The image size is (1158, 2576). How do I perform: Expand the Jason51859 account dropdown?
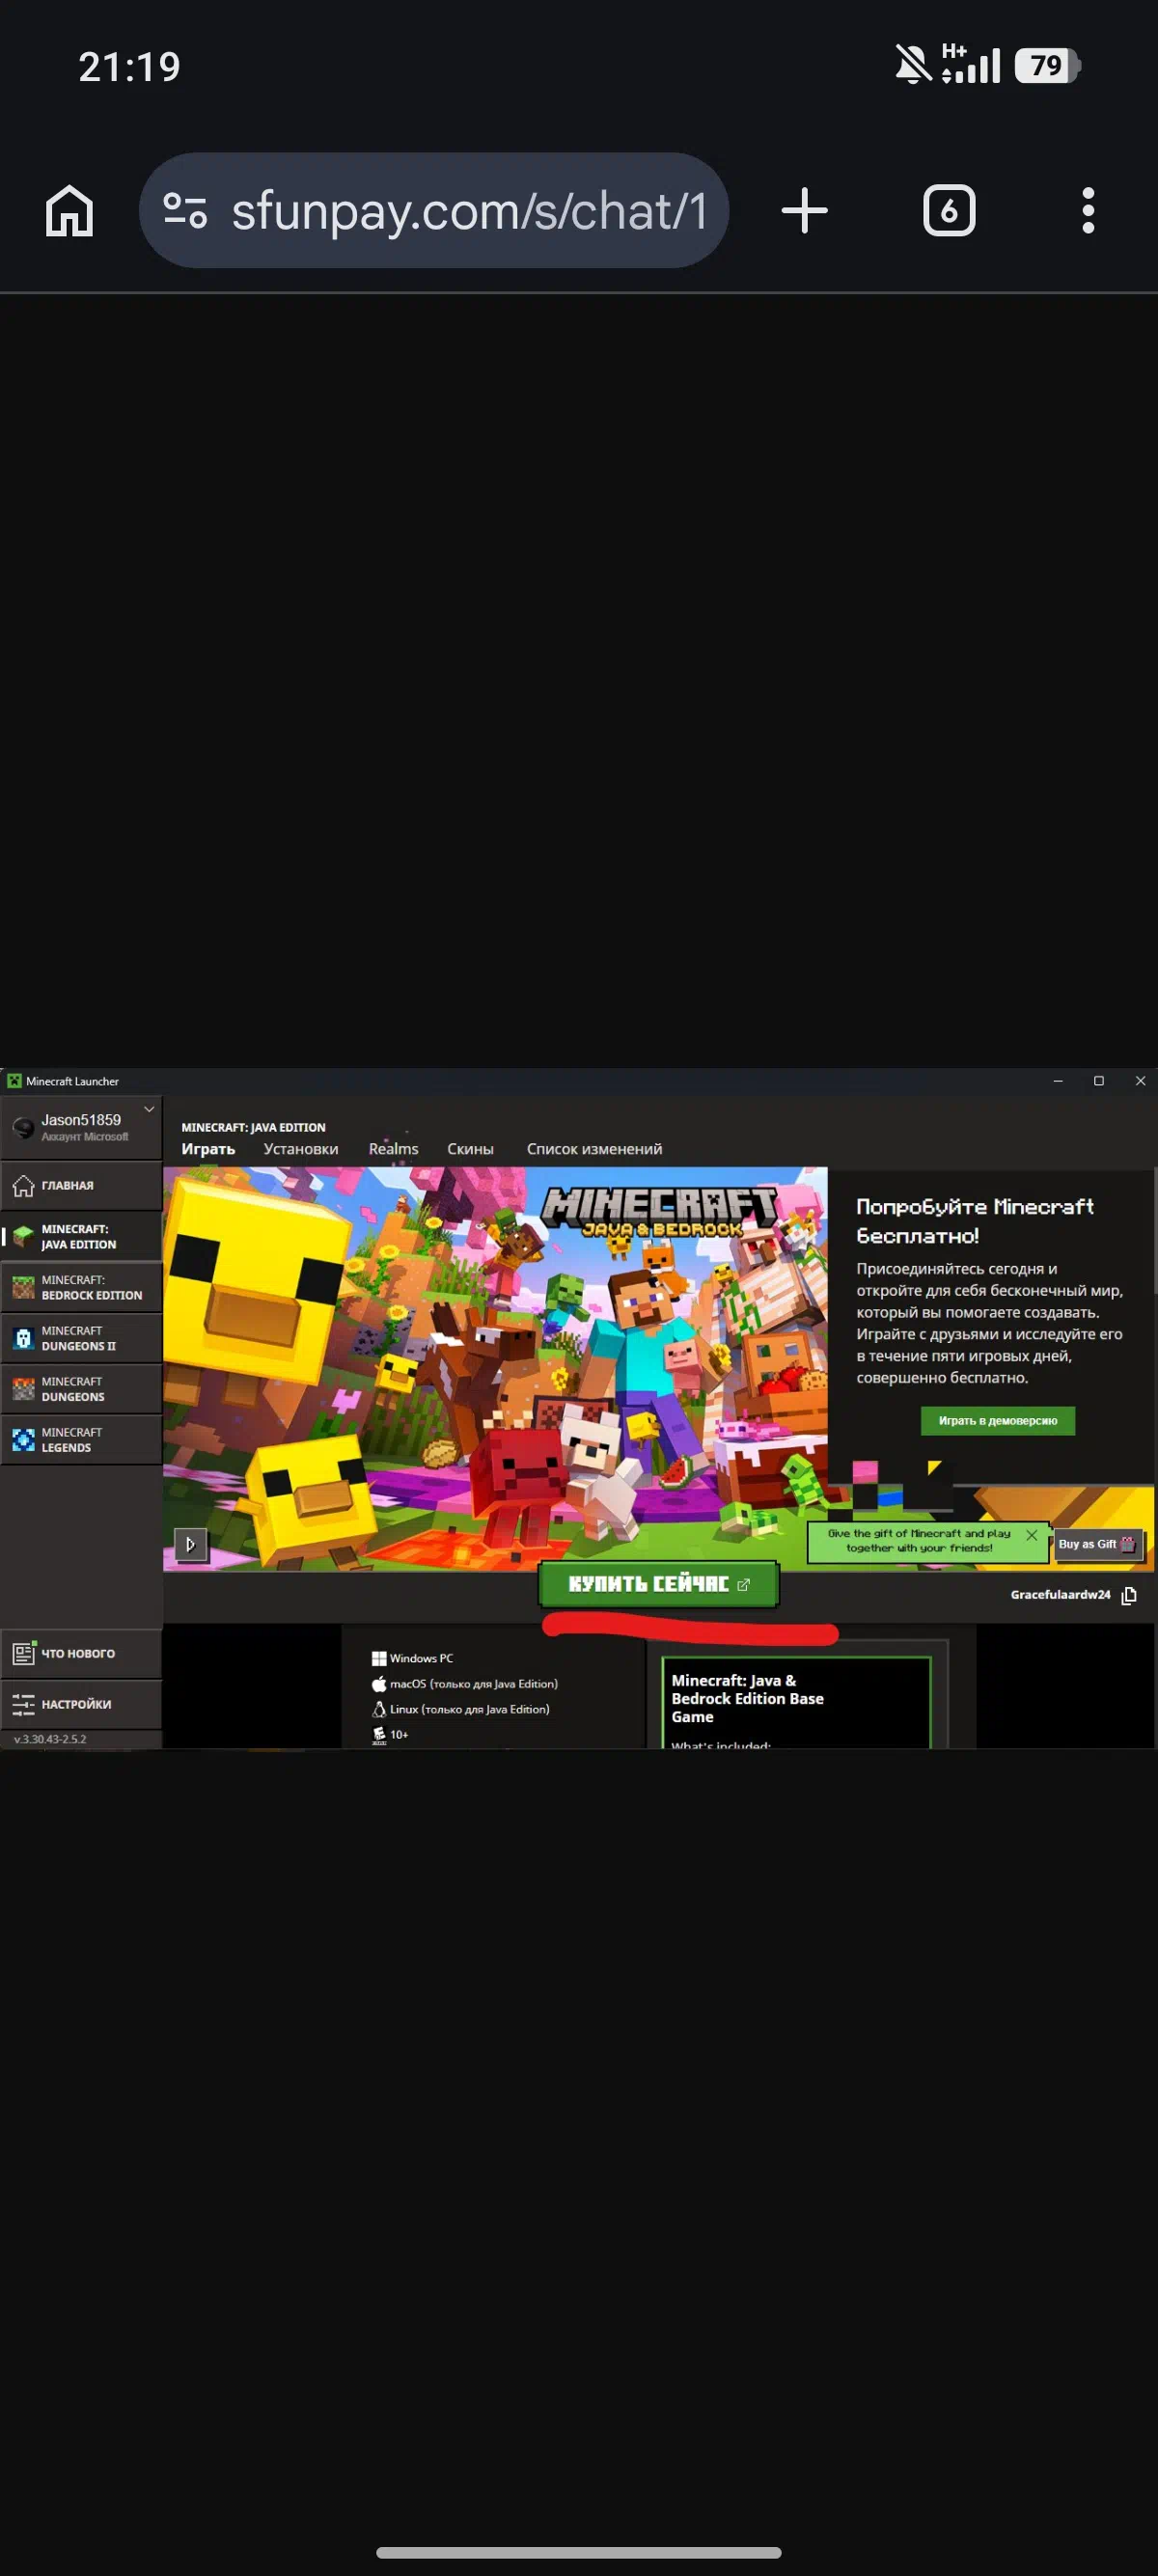[149, 1109]
